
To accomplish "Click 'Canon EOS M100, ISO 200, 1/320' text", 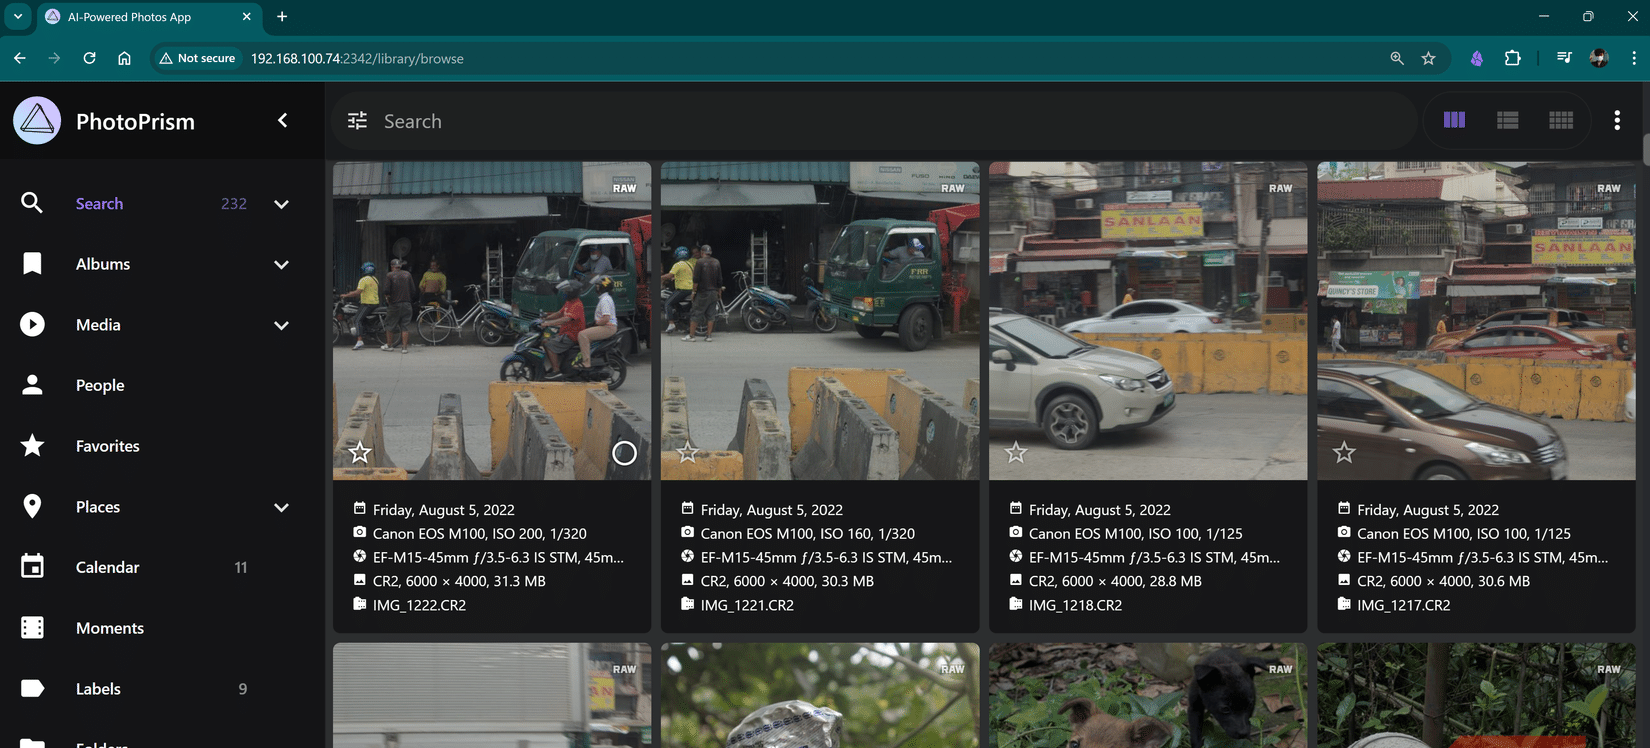I will coord(480,534).
